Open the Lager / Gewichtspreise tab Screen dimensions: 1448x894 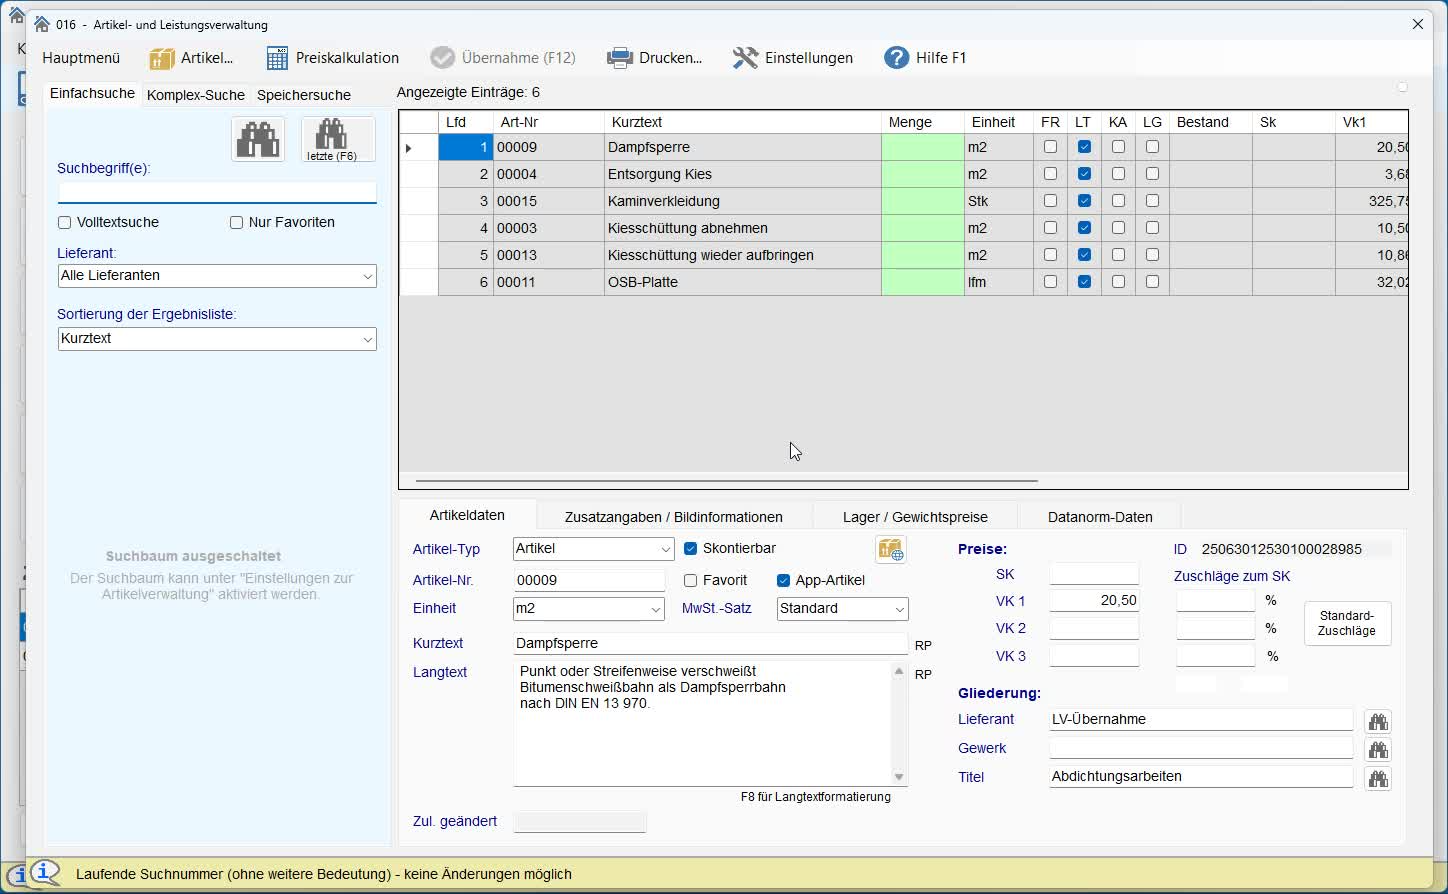point(914,517)
